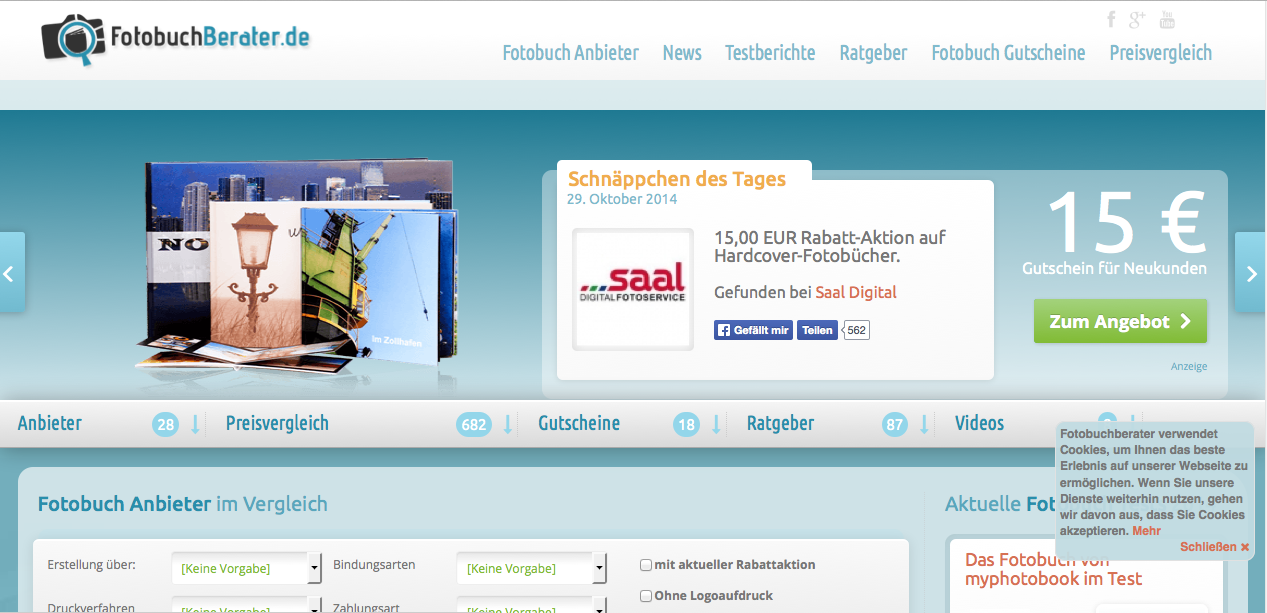Viewport: 1267px width, 613px height.
Task: Click the 'Gutschein für Neukunden' text
Action: 1114,268
